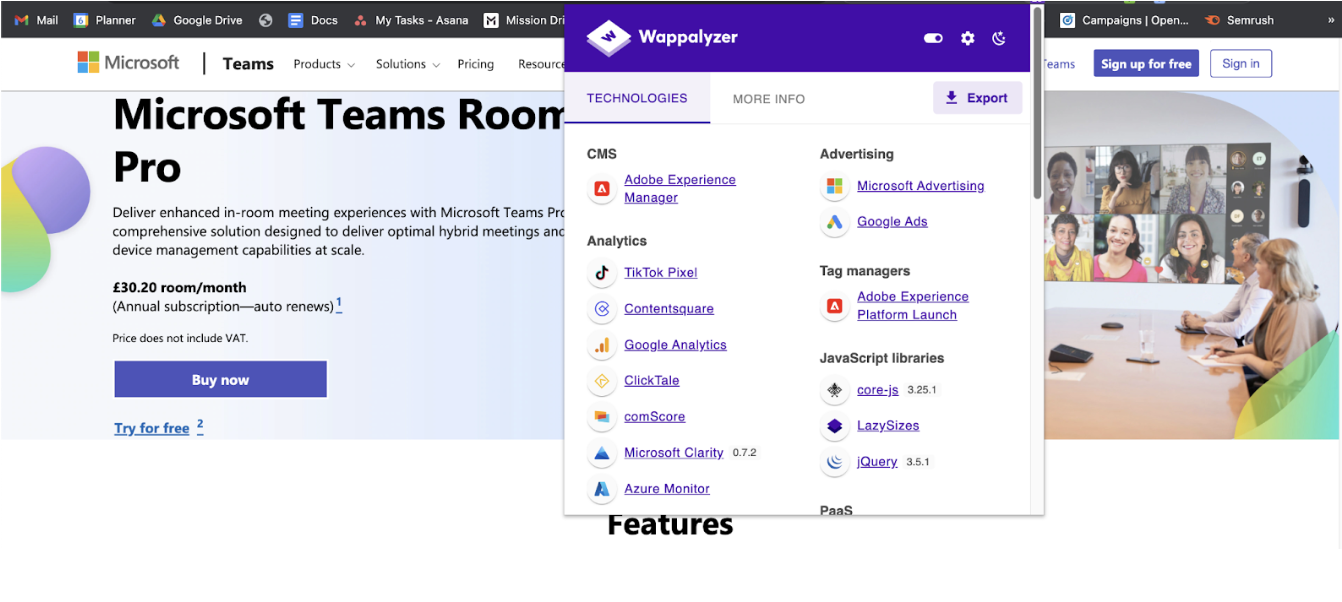
Task: Open the core-js link
Action: (x=877, y=390)
